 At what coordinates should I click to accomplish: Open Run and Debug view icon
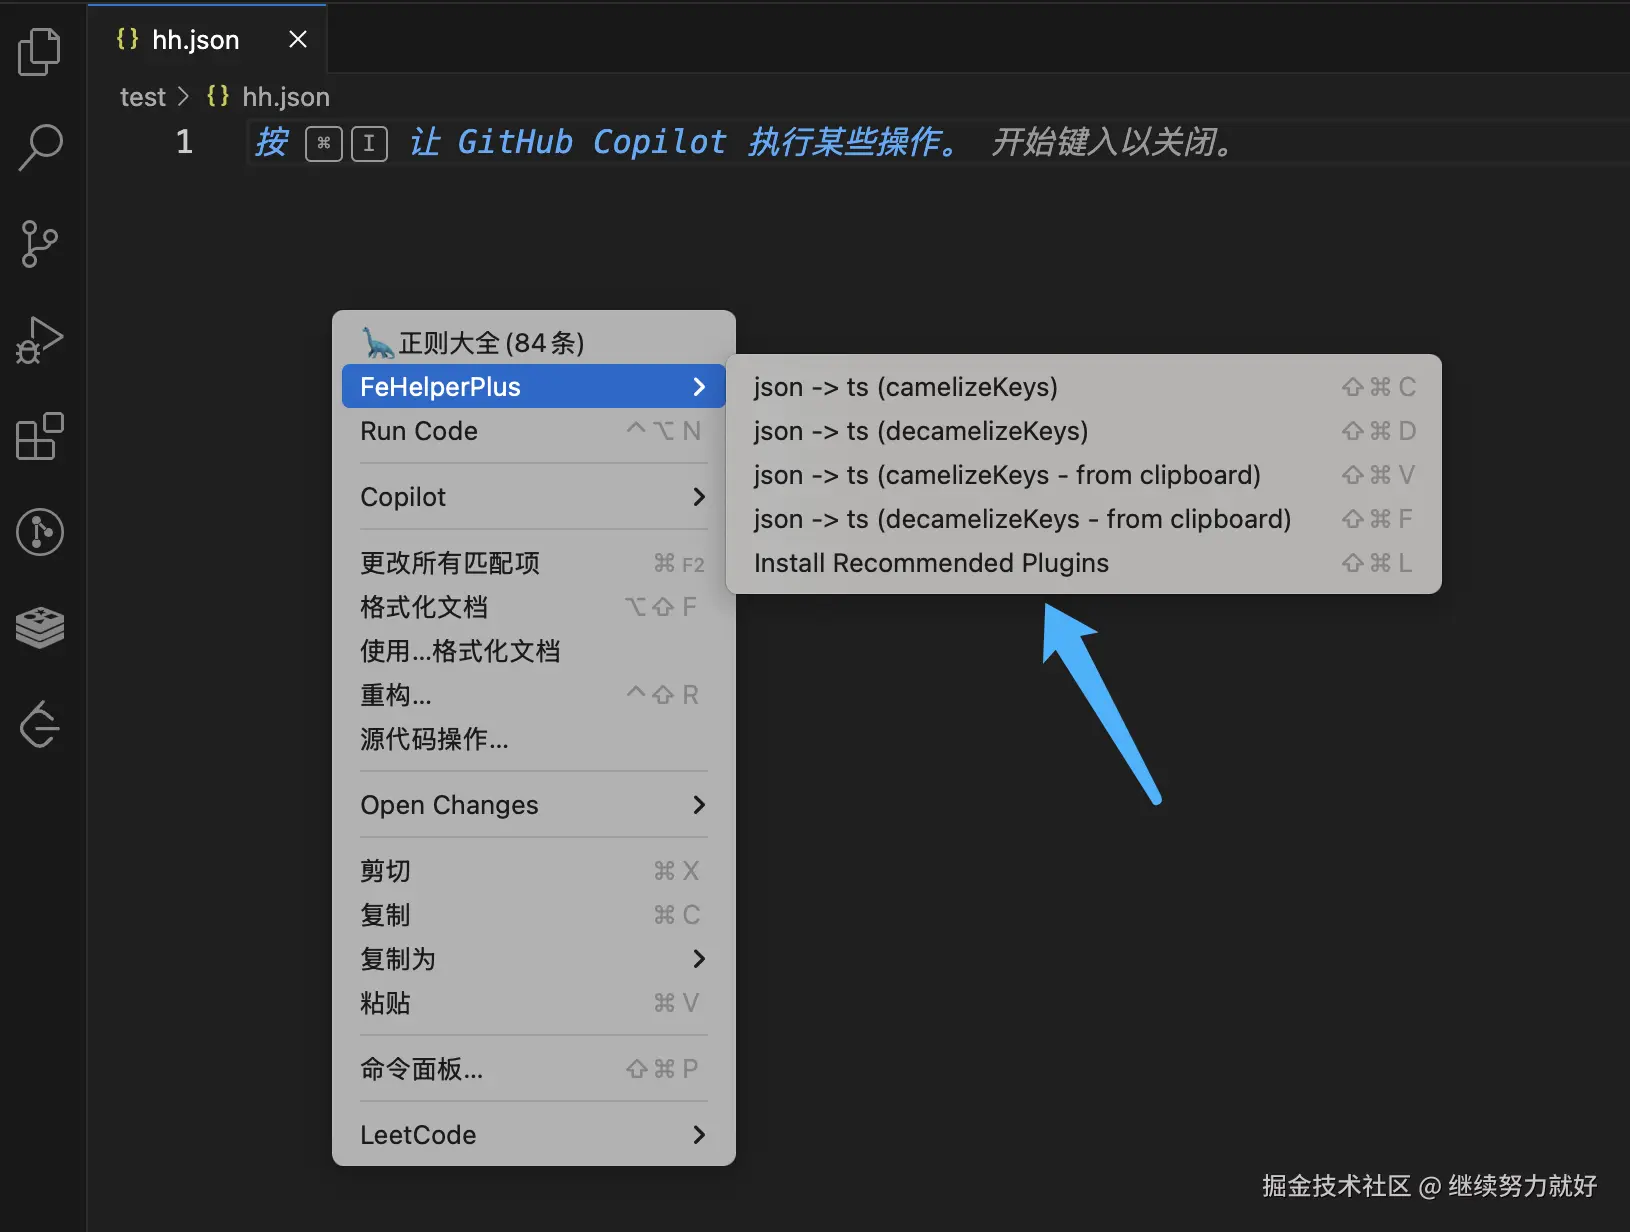[x=40, y=340]
